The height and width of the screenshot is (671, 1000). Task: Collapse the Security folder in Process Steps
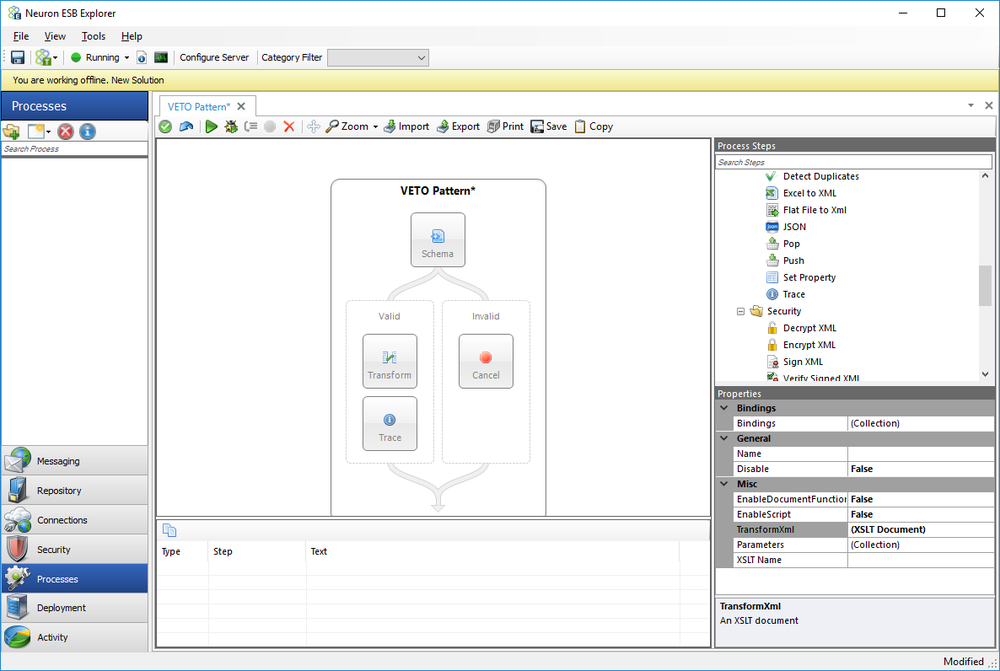(x=740, y=311)
